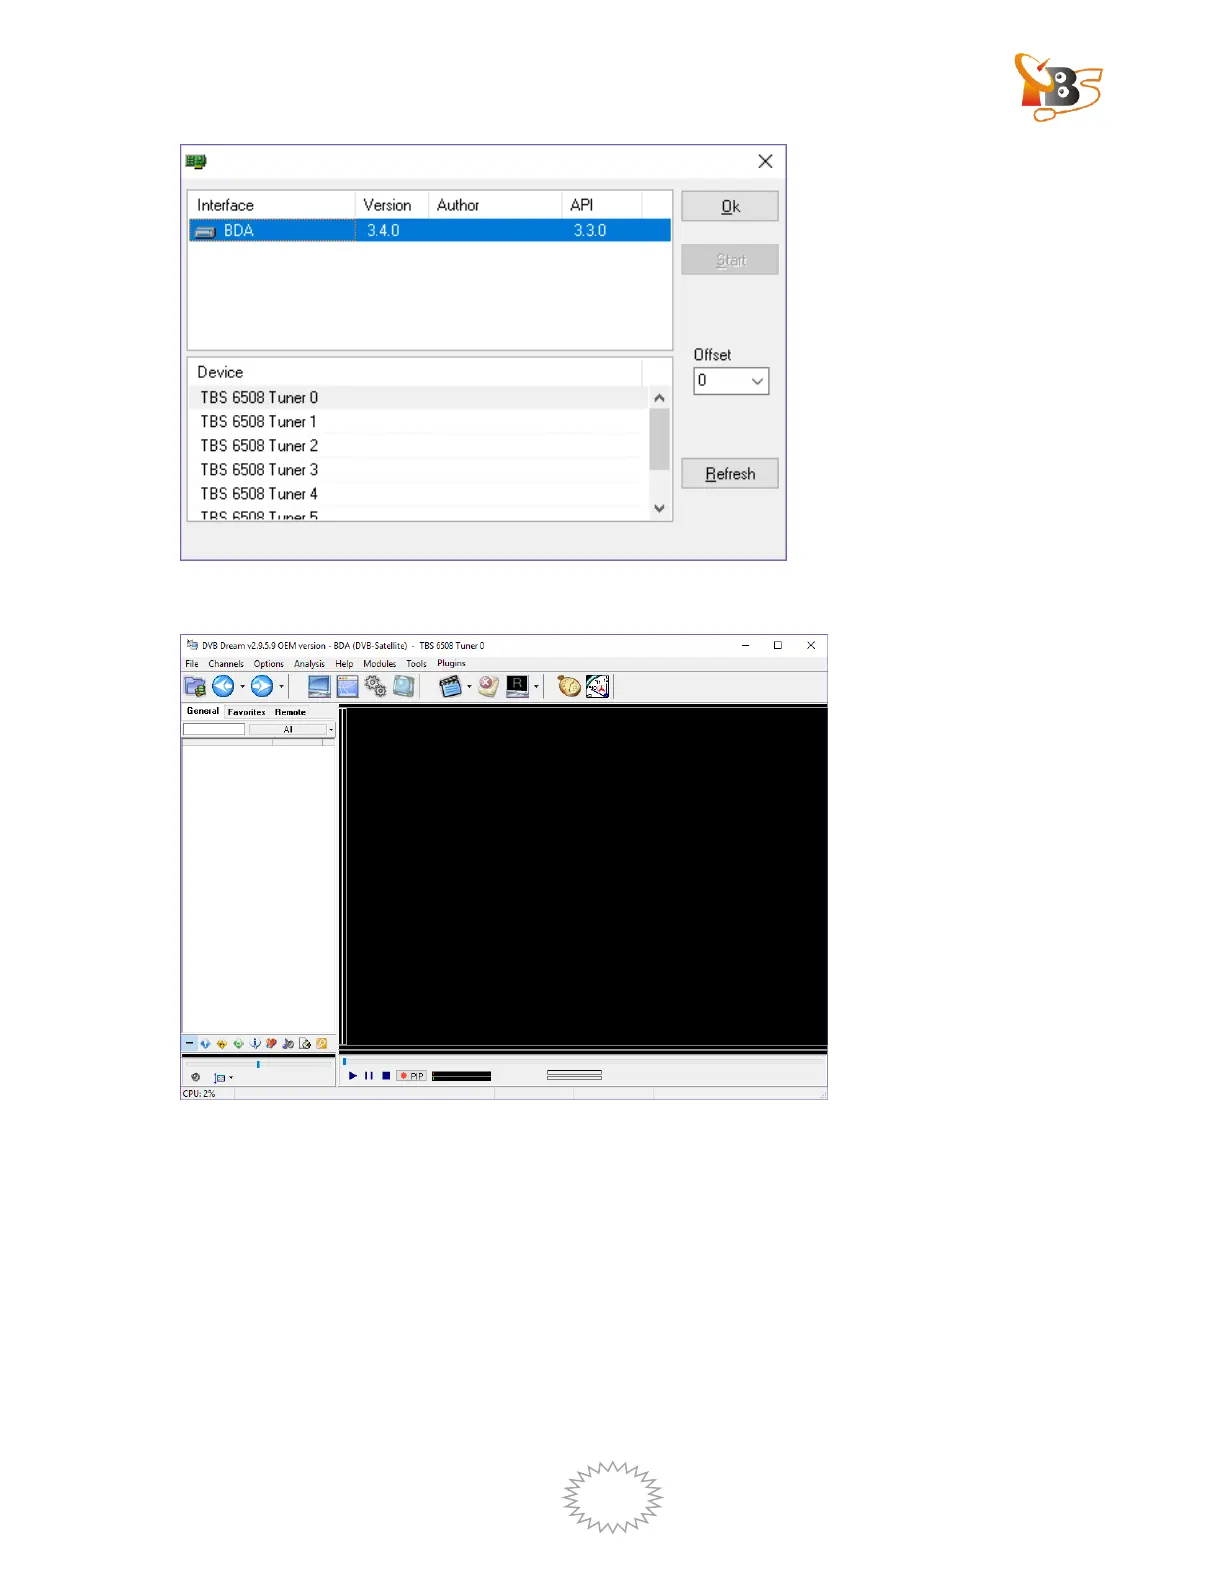
Task: Open the Plugins menu
Action: (x=451, y=664)
